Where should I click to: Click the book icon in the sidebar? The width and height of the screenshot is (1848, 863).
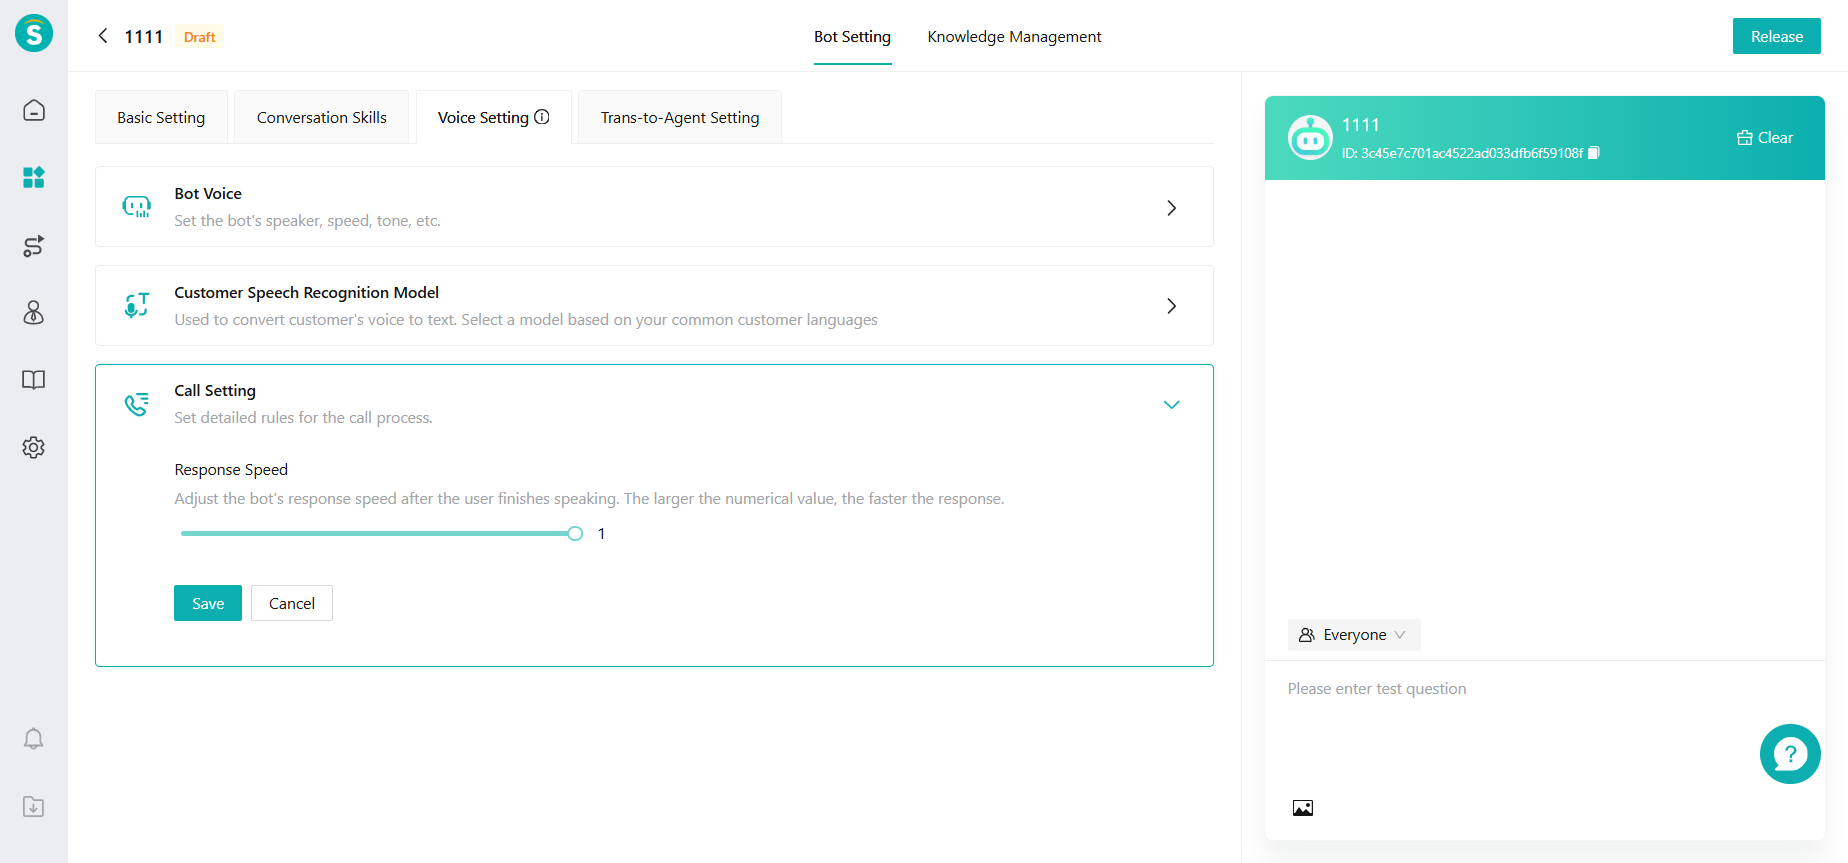(x=34, y=380)
